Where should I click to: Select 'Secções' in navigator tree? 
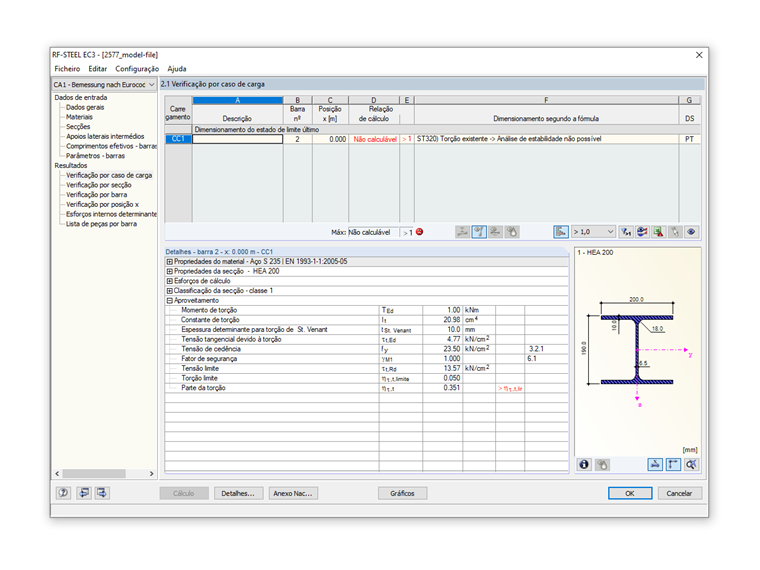tap(78, 127)
